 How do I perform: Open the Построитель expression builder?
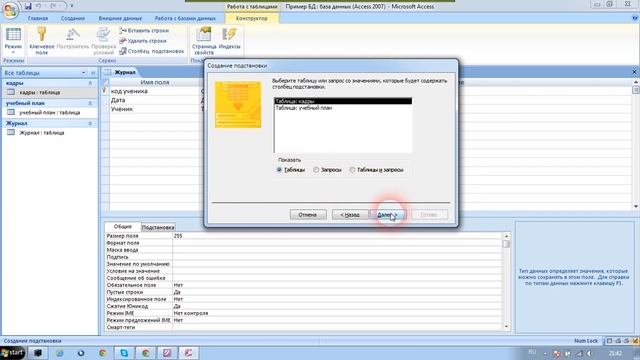73,39
